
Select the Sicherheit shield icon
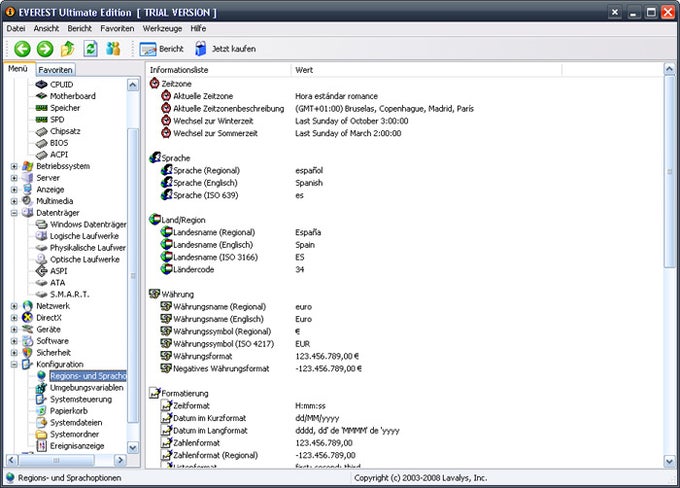(x=27, y=353)
